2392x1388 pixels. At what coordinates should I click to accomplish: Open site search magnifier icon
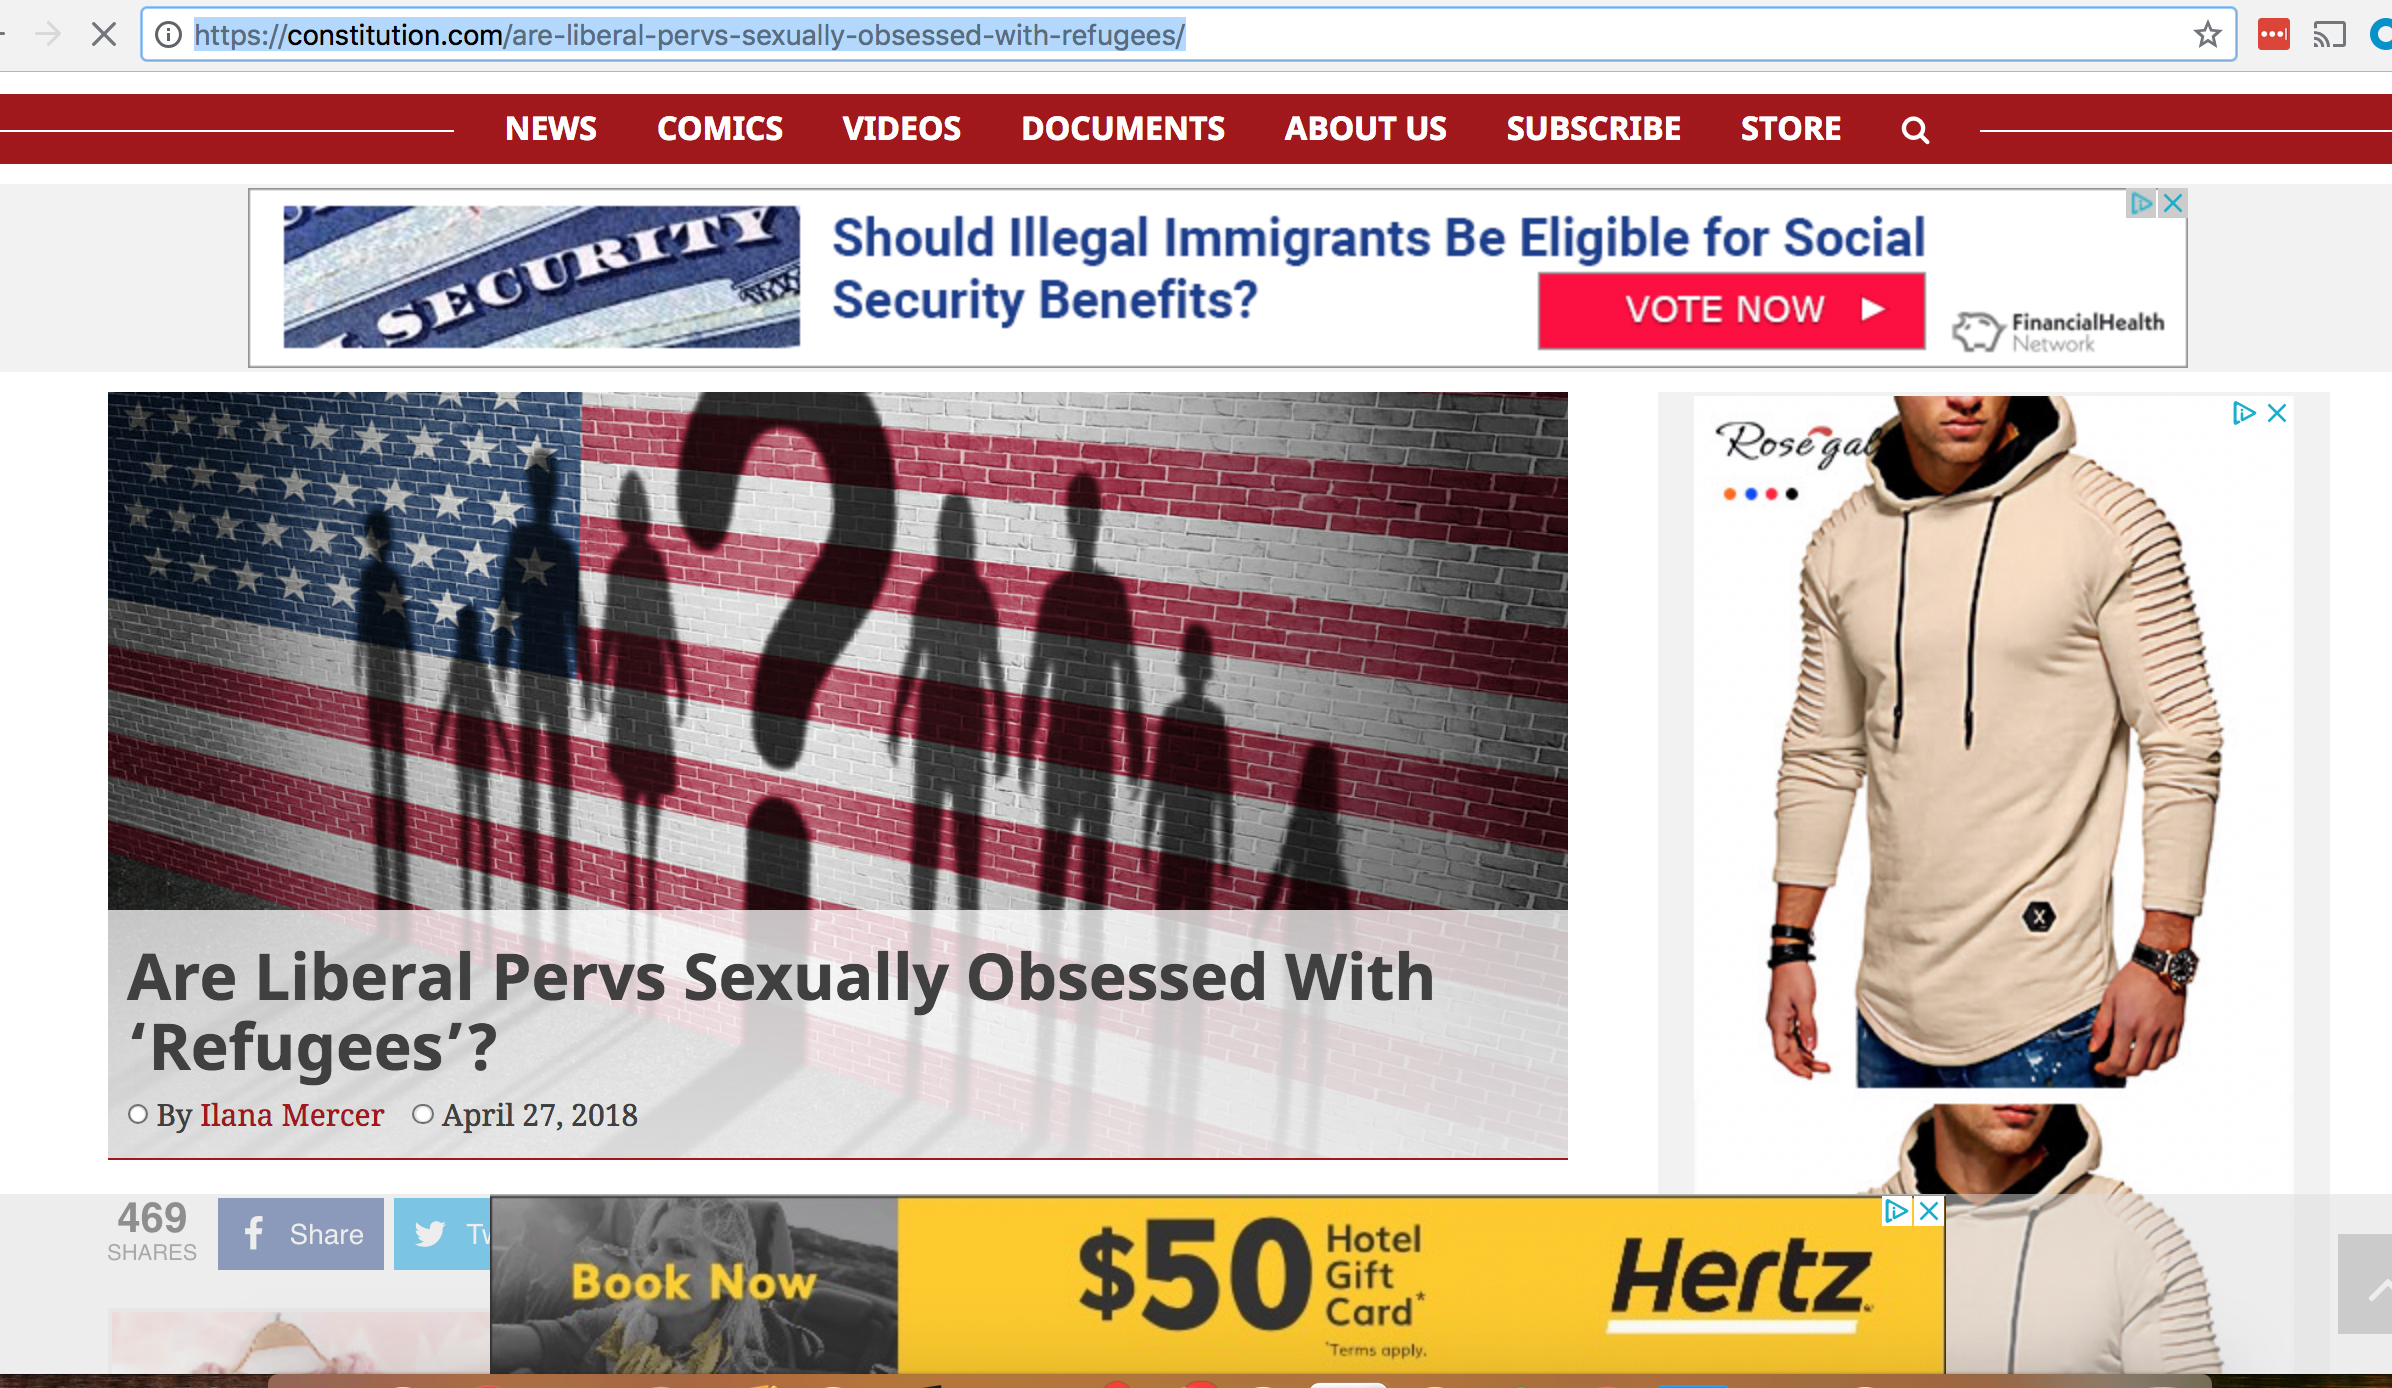[x=1914, y=130]
